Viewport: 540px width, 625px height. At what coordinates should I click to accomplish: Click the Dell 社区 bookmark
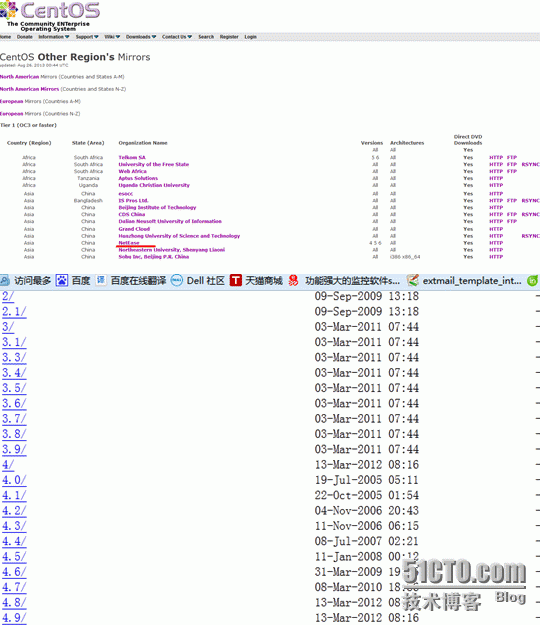[206, 281]
